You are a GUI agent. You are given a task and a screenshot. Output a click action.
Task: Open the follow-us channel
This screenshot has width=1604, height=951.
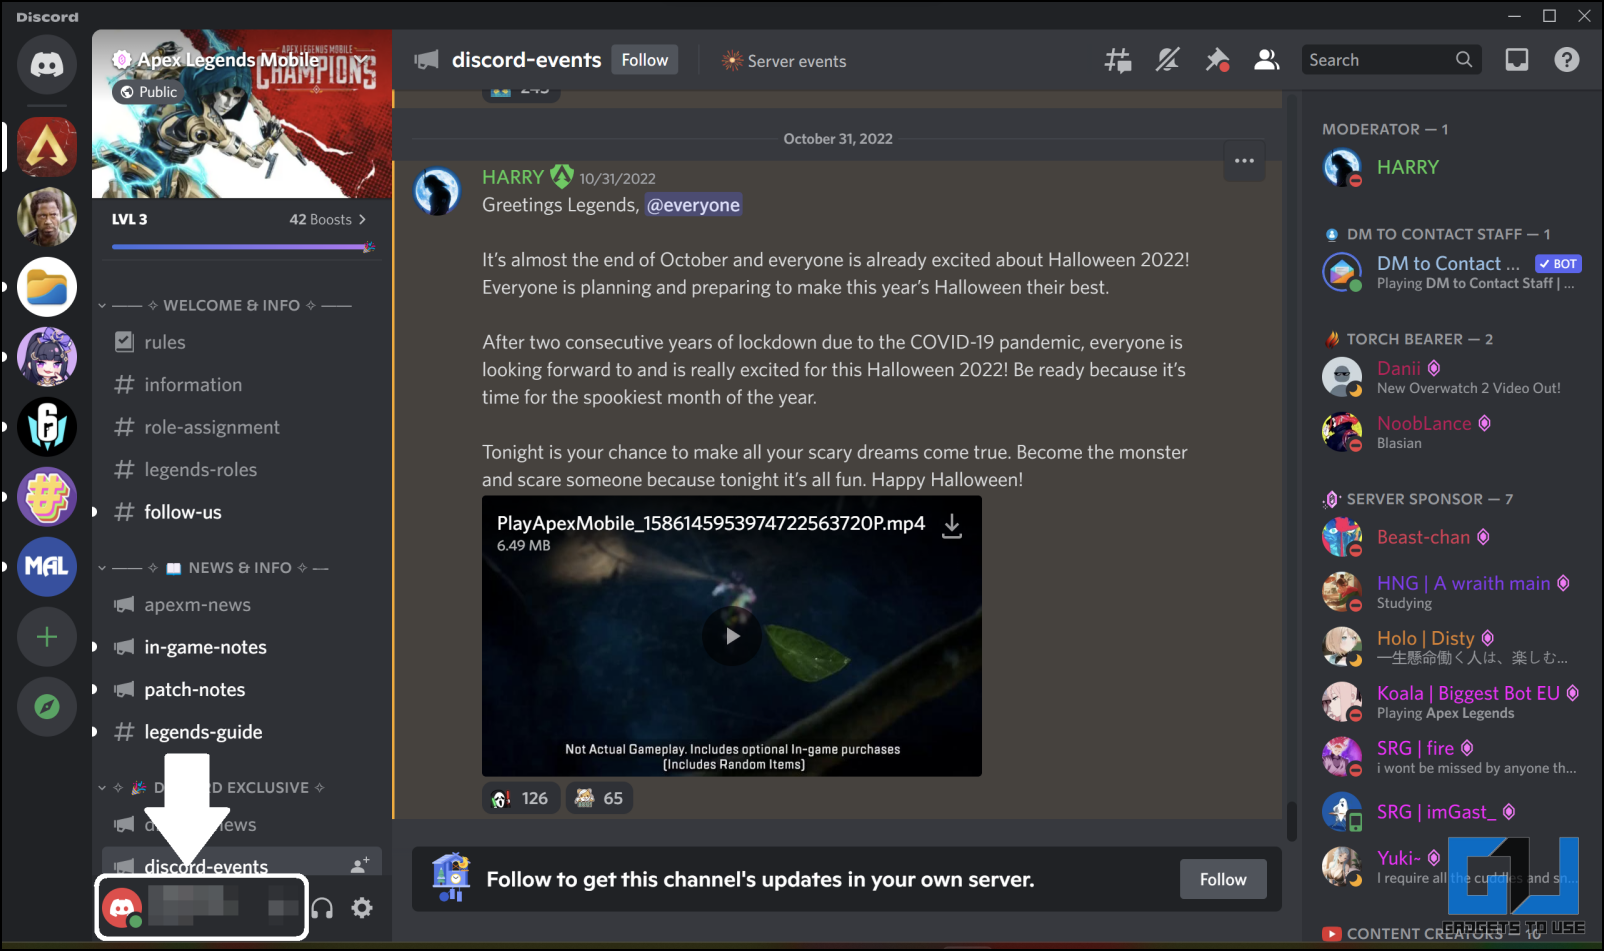(x=241, y=512)
